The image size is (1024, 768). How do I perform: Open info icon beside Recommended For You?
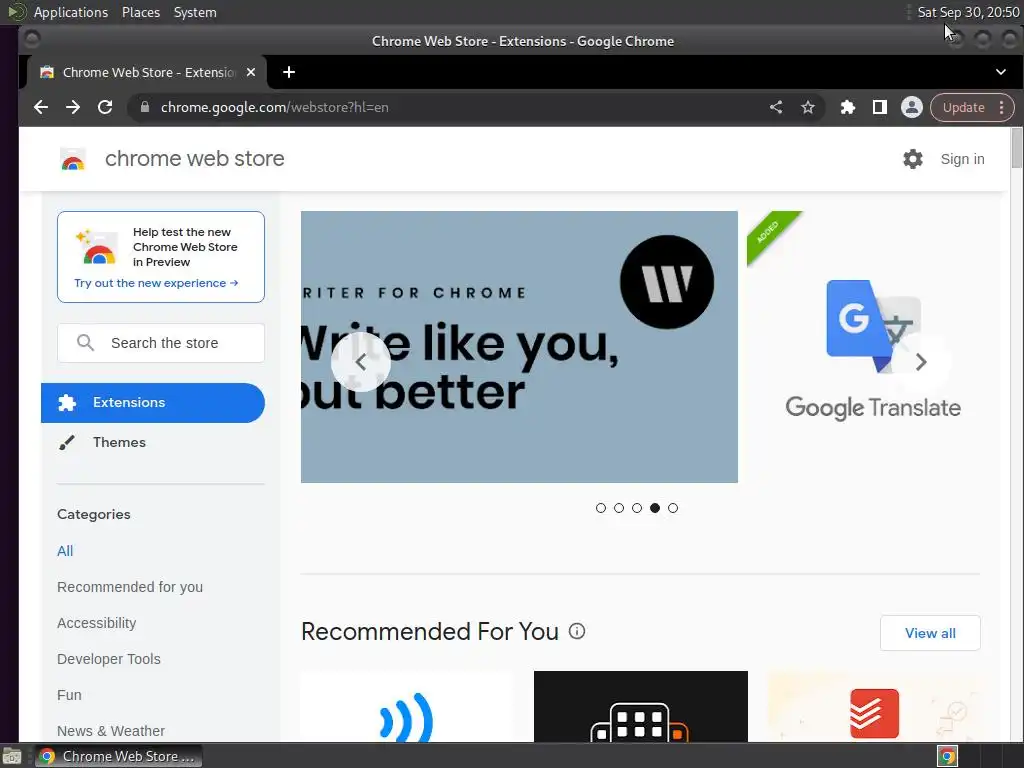pyautogui.click(x=577, y=631)
